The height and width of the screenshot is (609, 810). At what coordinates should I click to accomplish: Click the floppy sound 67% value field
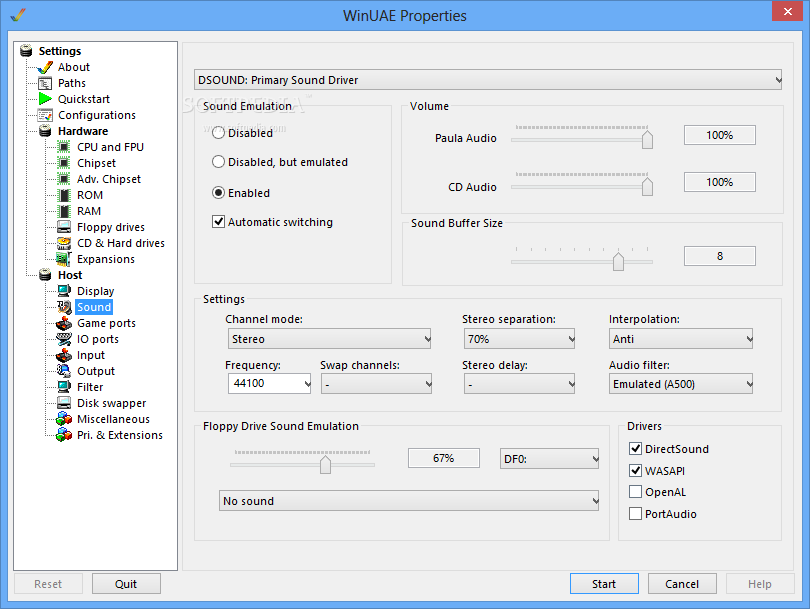click(x=444, y=458)
